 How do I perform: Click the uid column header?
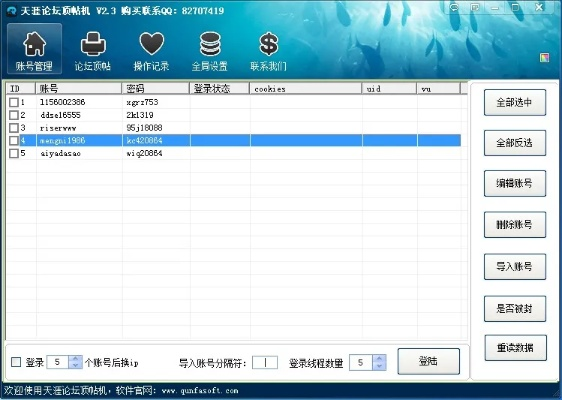(389, 89)
